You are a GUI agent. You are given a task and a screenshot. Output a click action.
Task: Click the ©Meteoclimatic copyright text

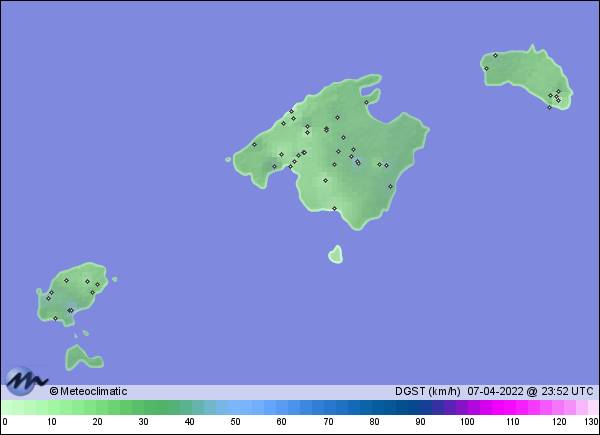click(88, 391)
